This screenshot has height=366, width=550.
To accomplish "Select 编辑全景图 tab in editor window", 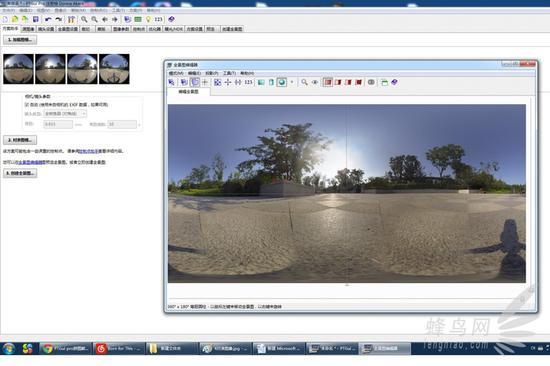I will pos(189,92).
